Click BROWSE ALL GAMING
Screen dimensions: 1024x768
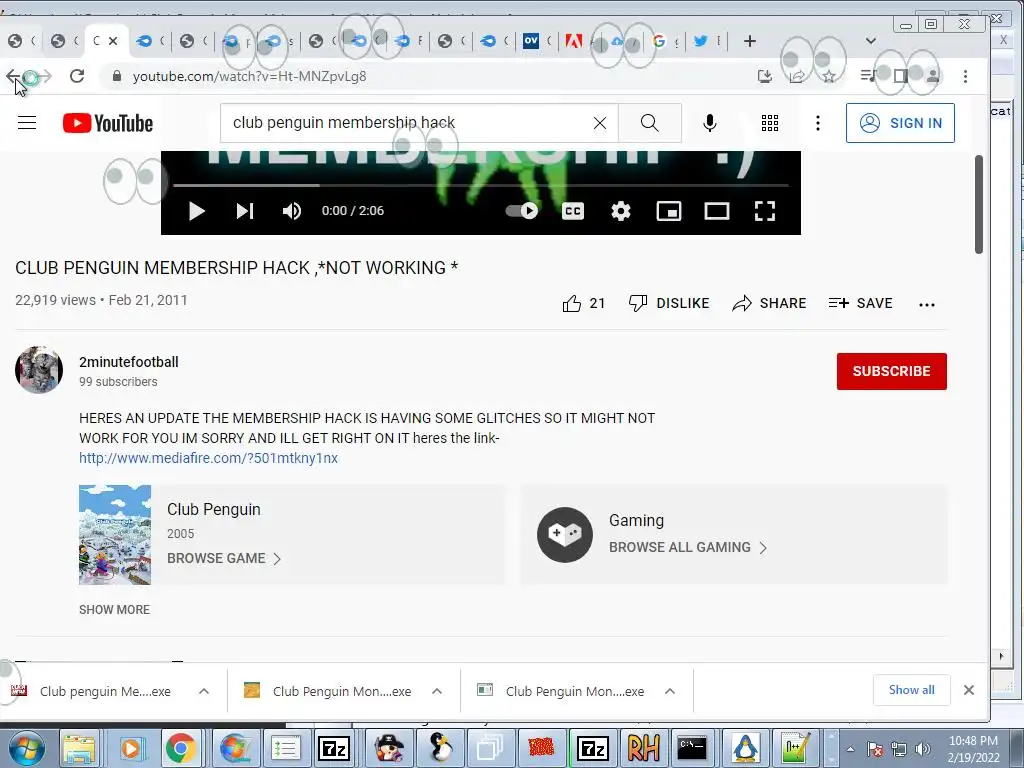point(688,547)
